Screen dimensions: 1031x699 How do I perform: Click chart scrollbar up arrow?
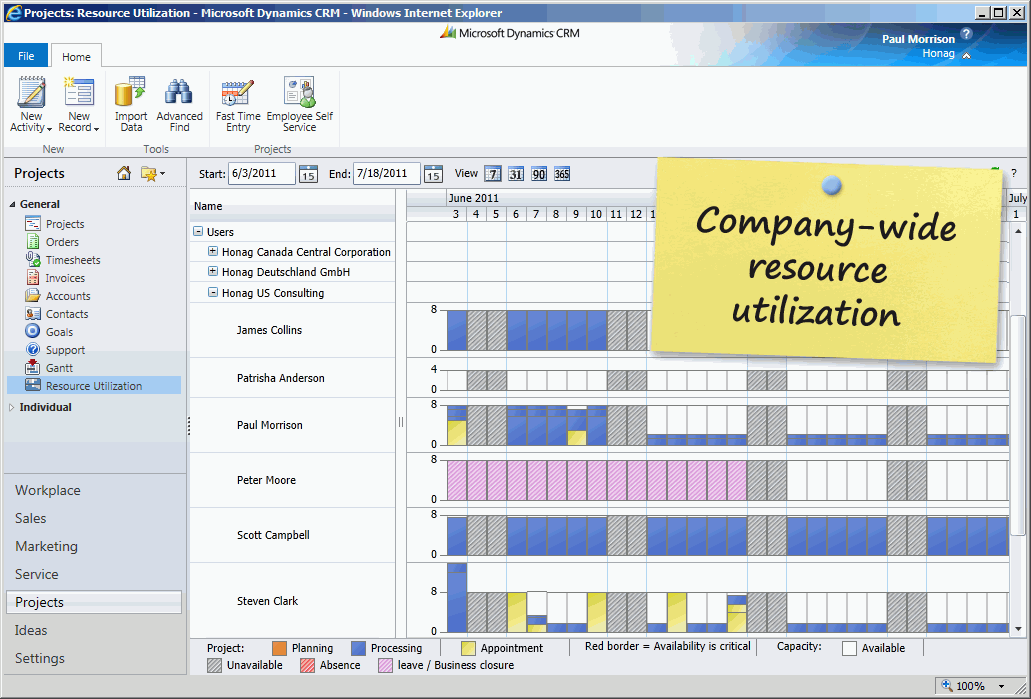1019,231
